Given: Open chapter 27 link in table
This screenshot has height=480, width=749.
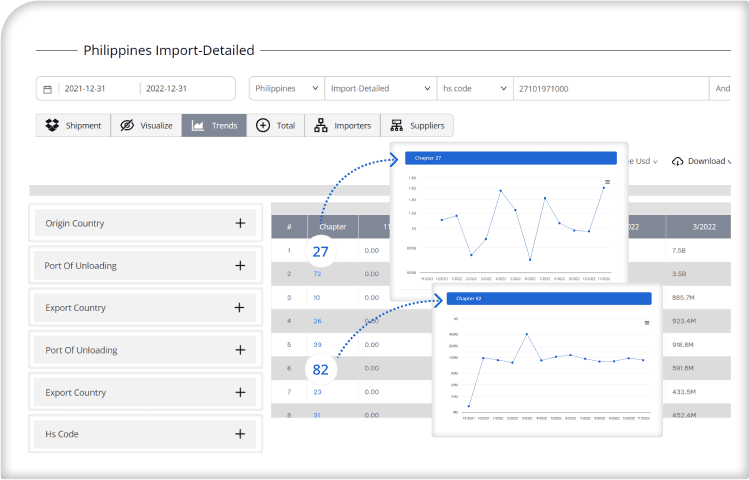Looking at the screenshot, I should click(321, 251).
